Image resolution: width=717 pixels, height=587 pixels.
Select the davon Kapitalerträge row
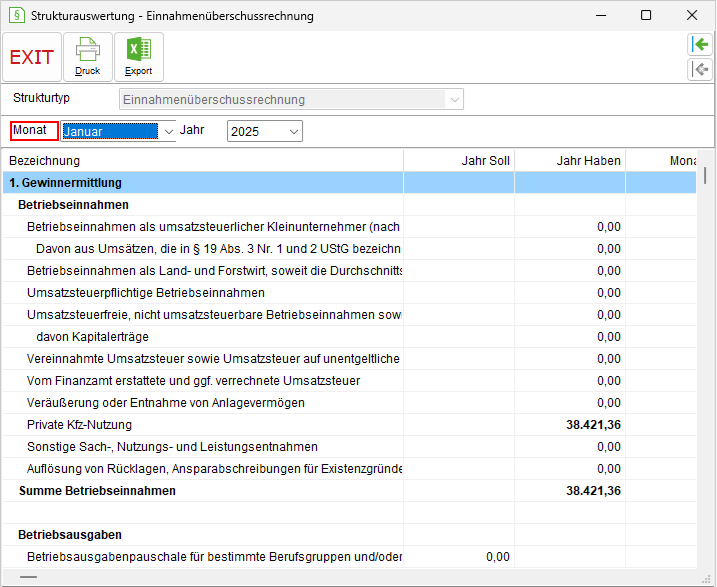(x=349, y=337)
